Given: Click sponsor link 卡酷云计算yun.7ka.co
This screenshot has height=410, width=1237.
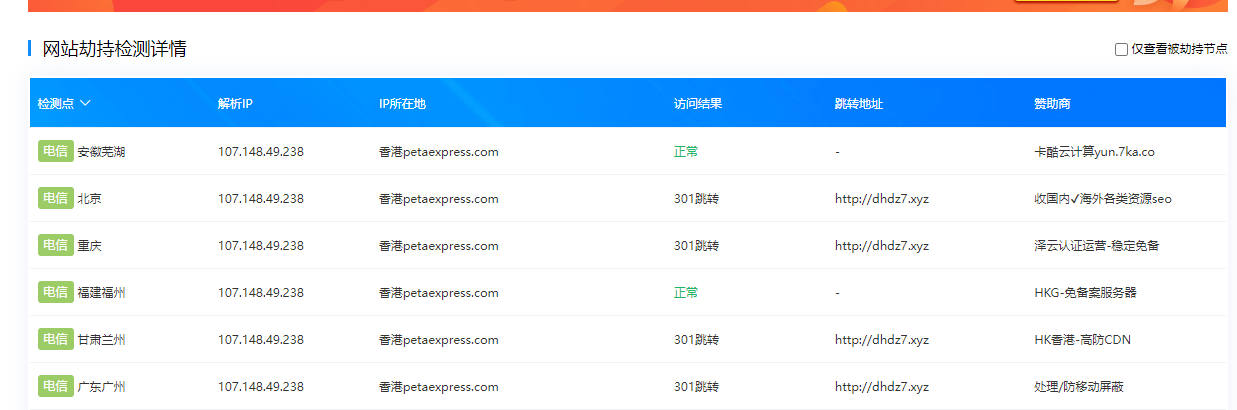Looking at the screenshot, I should pos(1094,152).
